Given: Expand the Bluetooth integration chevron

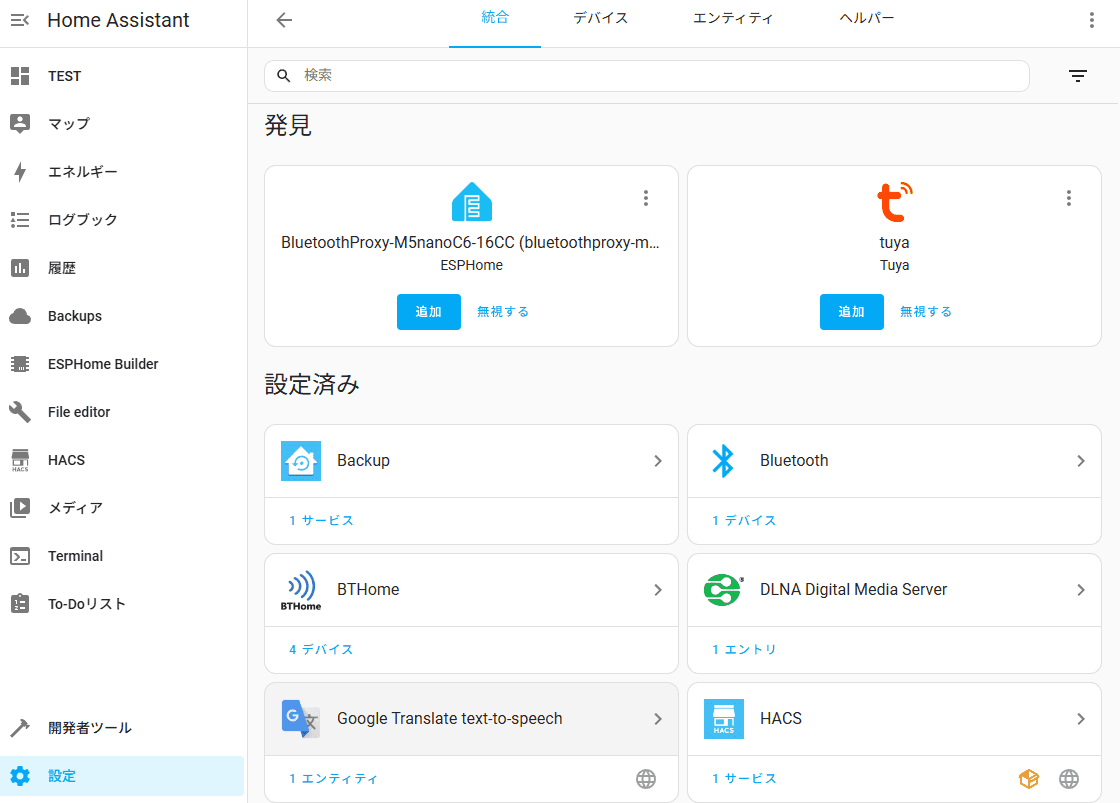Looking at the screenshot, I should [1081, 461].
